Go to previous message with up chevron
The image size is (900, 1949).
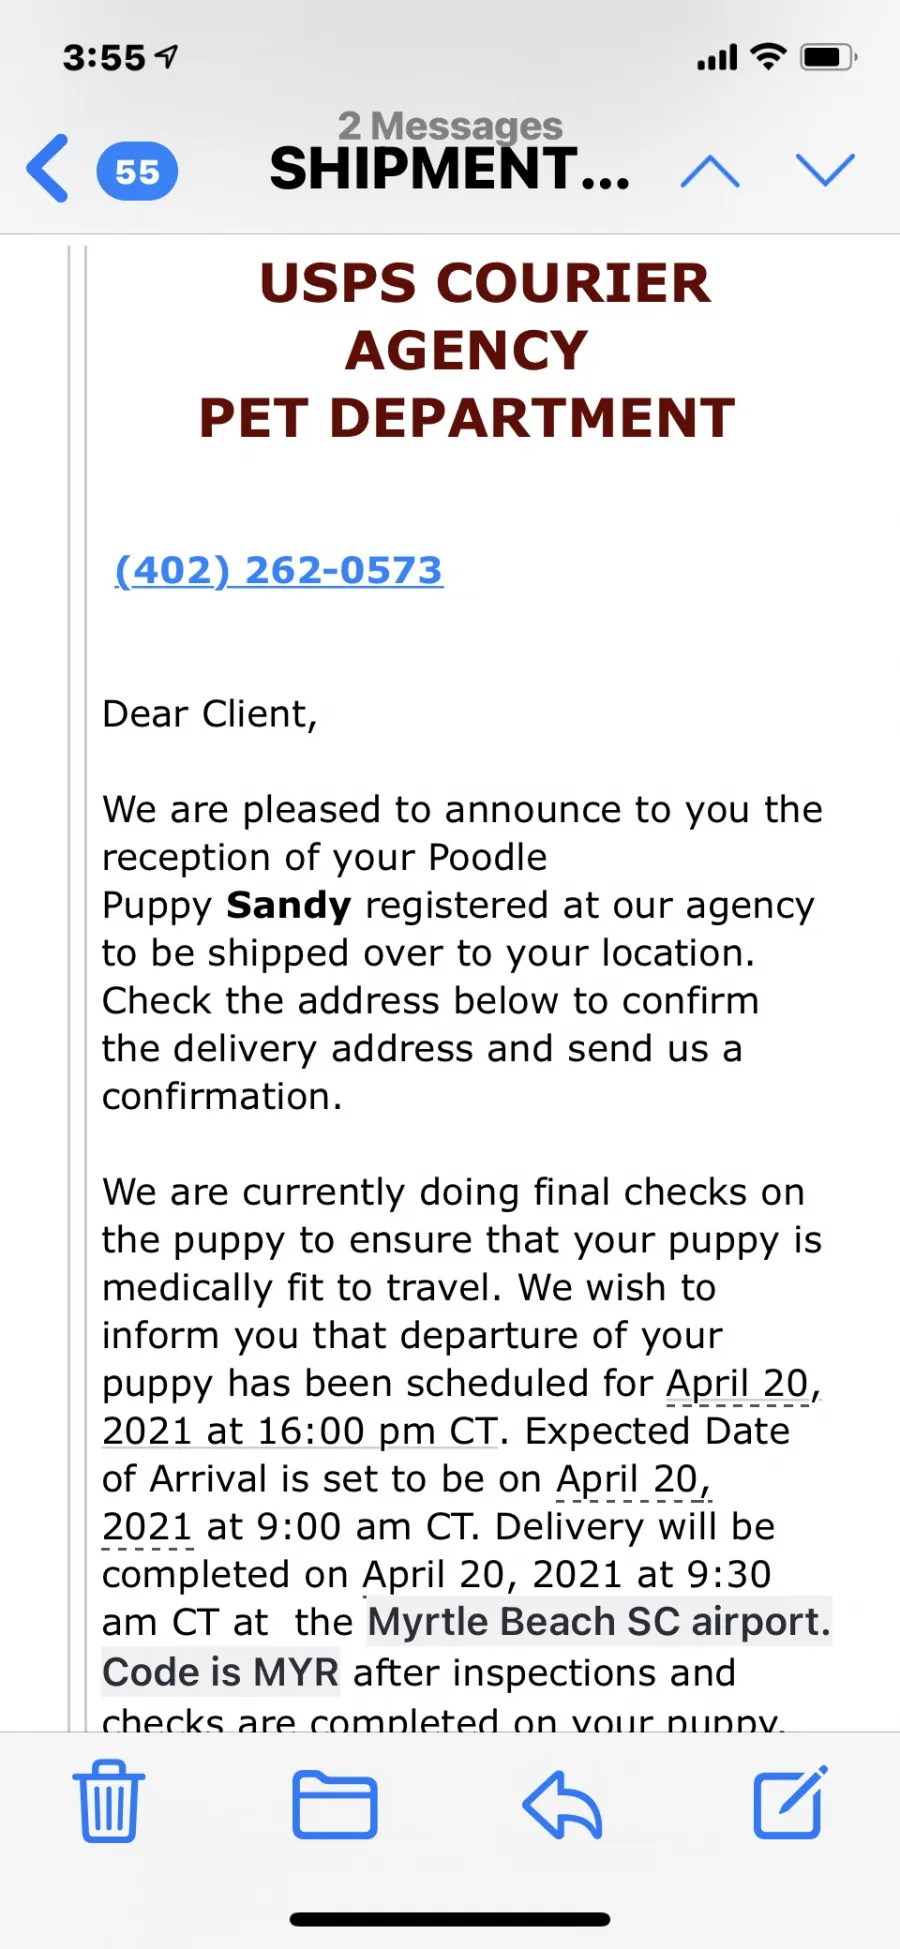[x=710, y=171]
